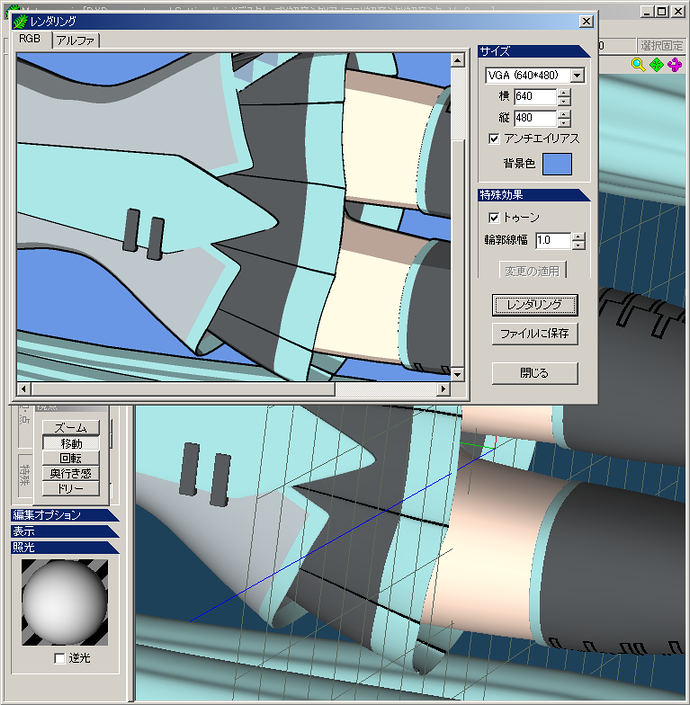Increase the 輪郭線幅 outline width stepper

click(x=579, y=236)
